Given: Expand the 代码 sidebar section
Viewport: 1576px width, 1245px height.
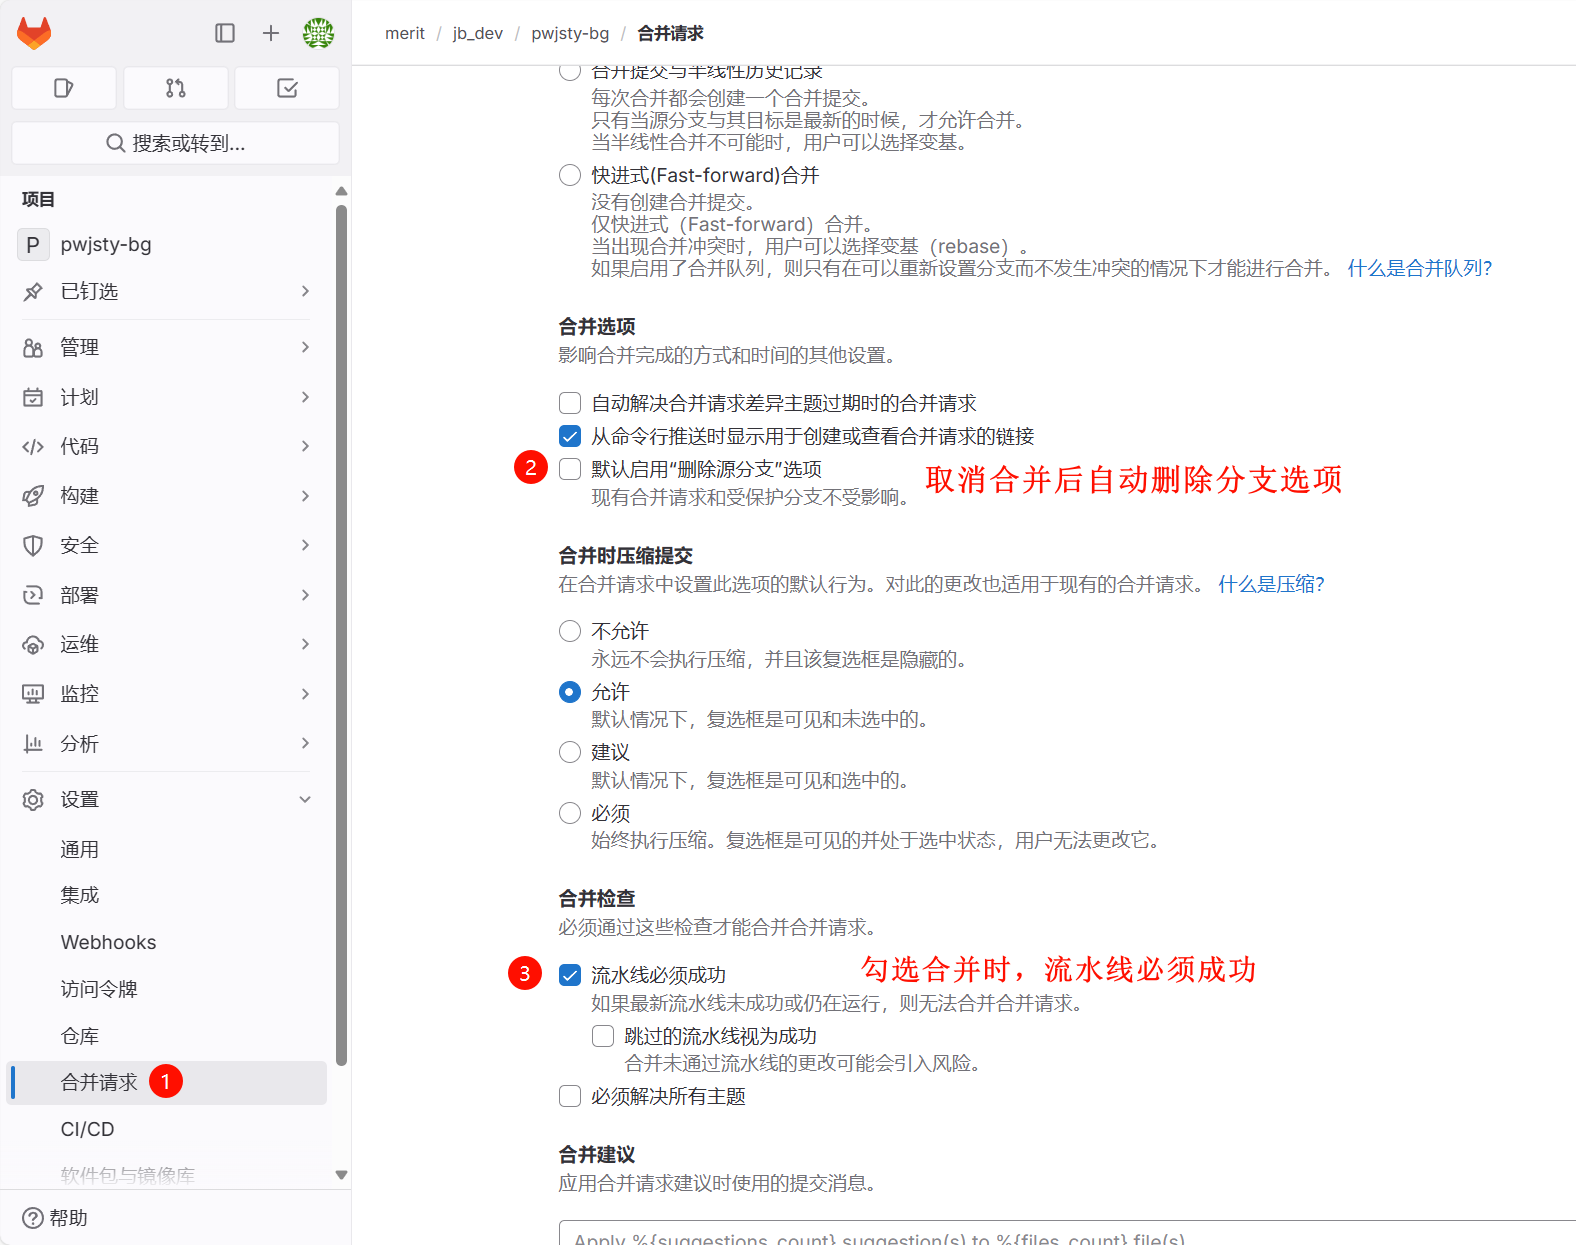Looking at the screenshot, I should pyautogui.click(x=166, y=446).
